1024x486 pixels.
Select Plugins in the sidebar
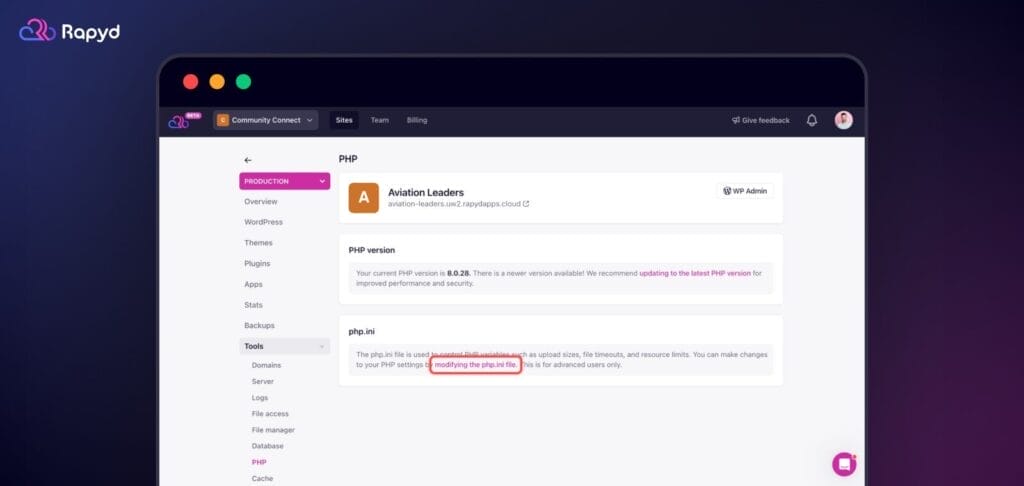(x=257, y=264)
